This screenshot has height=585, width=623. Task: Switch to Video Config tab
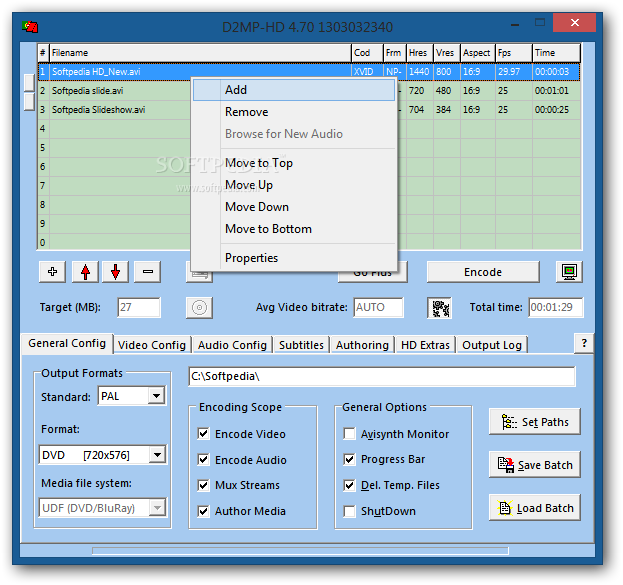[152, 345]
